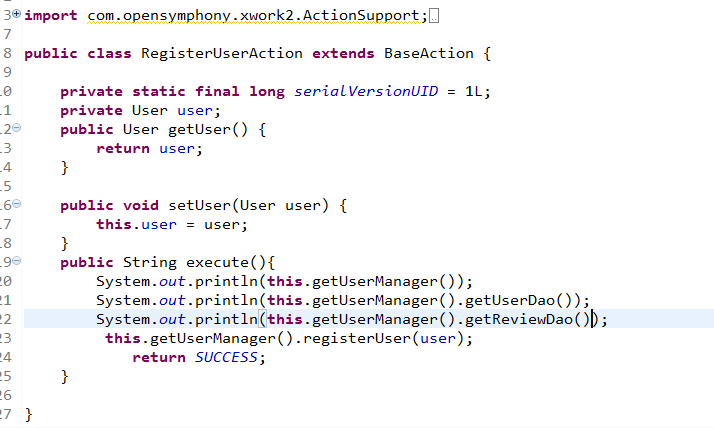Click the 'private User user;' declaration
This screenshot has height=428, width=714.
140,110
